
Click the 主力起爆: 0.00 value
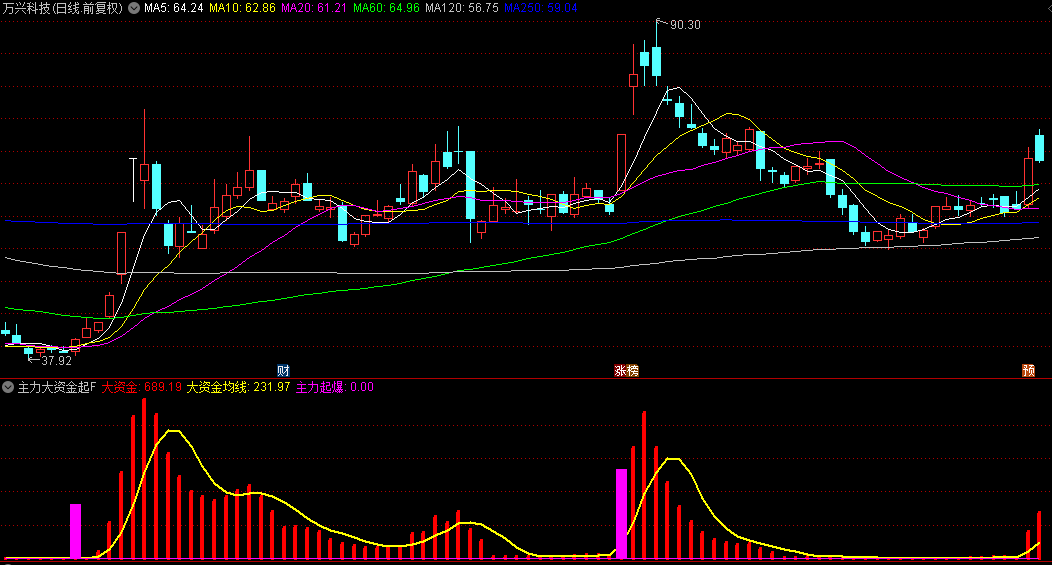[335, 387]
